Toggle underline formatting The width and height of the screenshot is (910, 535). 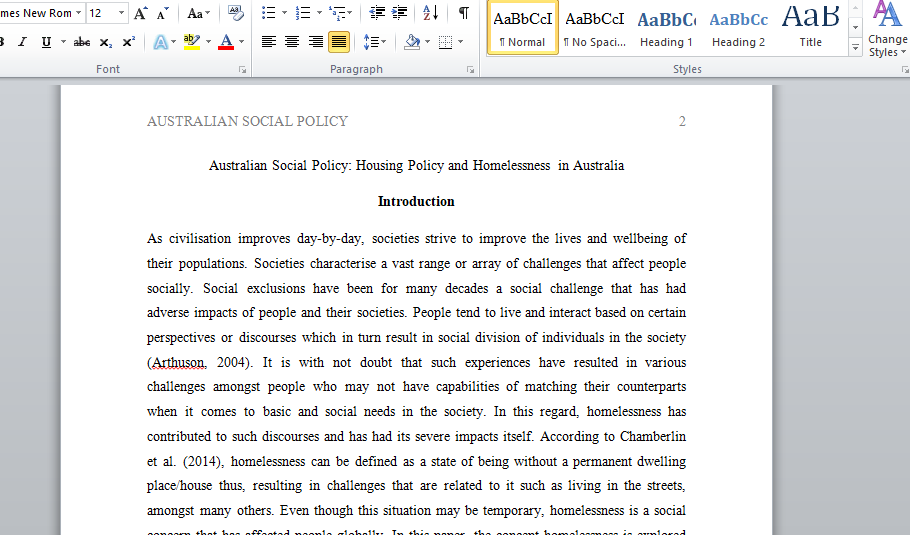46,42
